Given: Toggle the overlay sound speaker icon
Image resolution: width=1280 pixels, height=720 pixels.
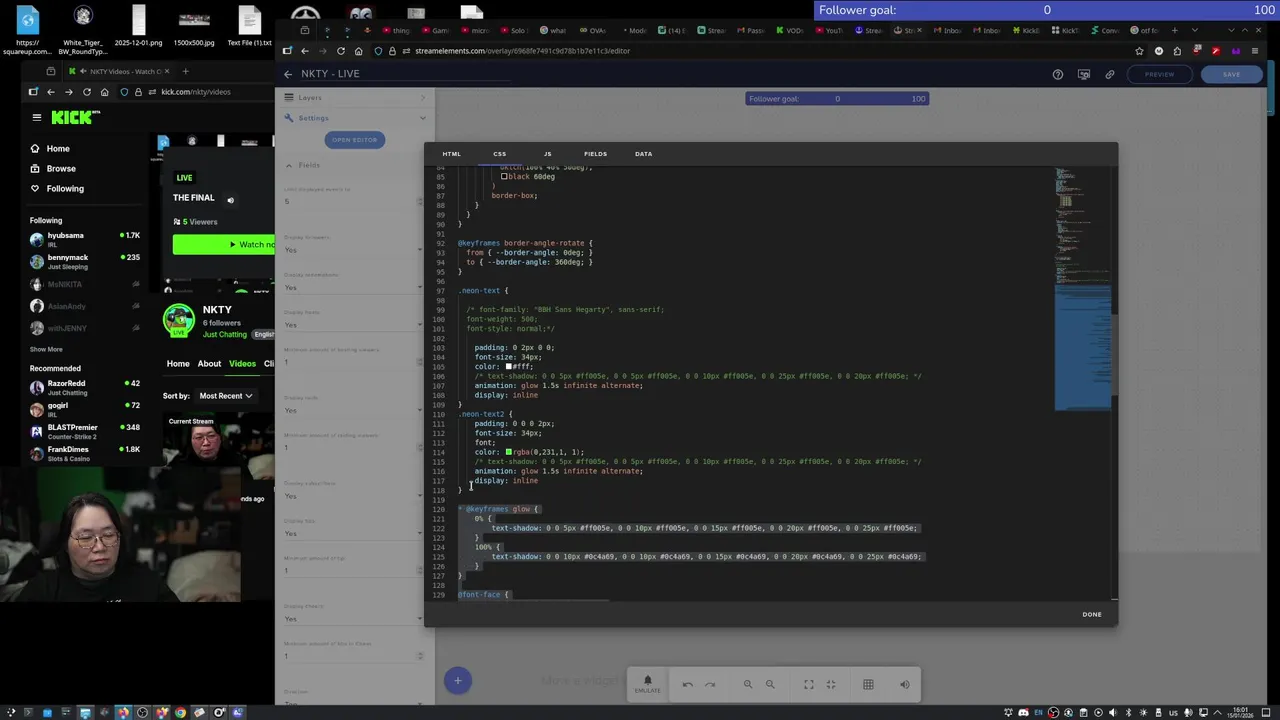Looking at the screenshot, I should tap(904, 684).
